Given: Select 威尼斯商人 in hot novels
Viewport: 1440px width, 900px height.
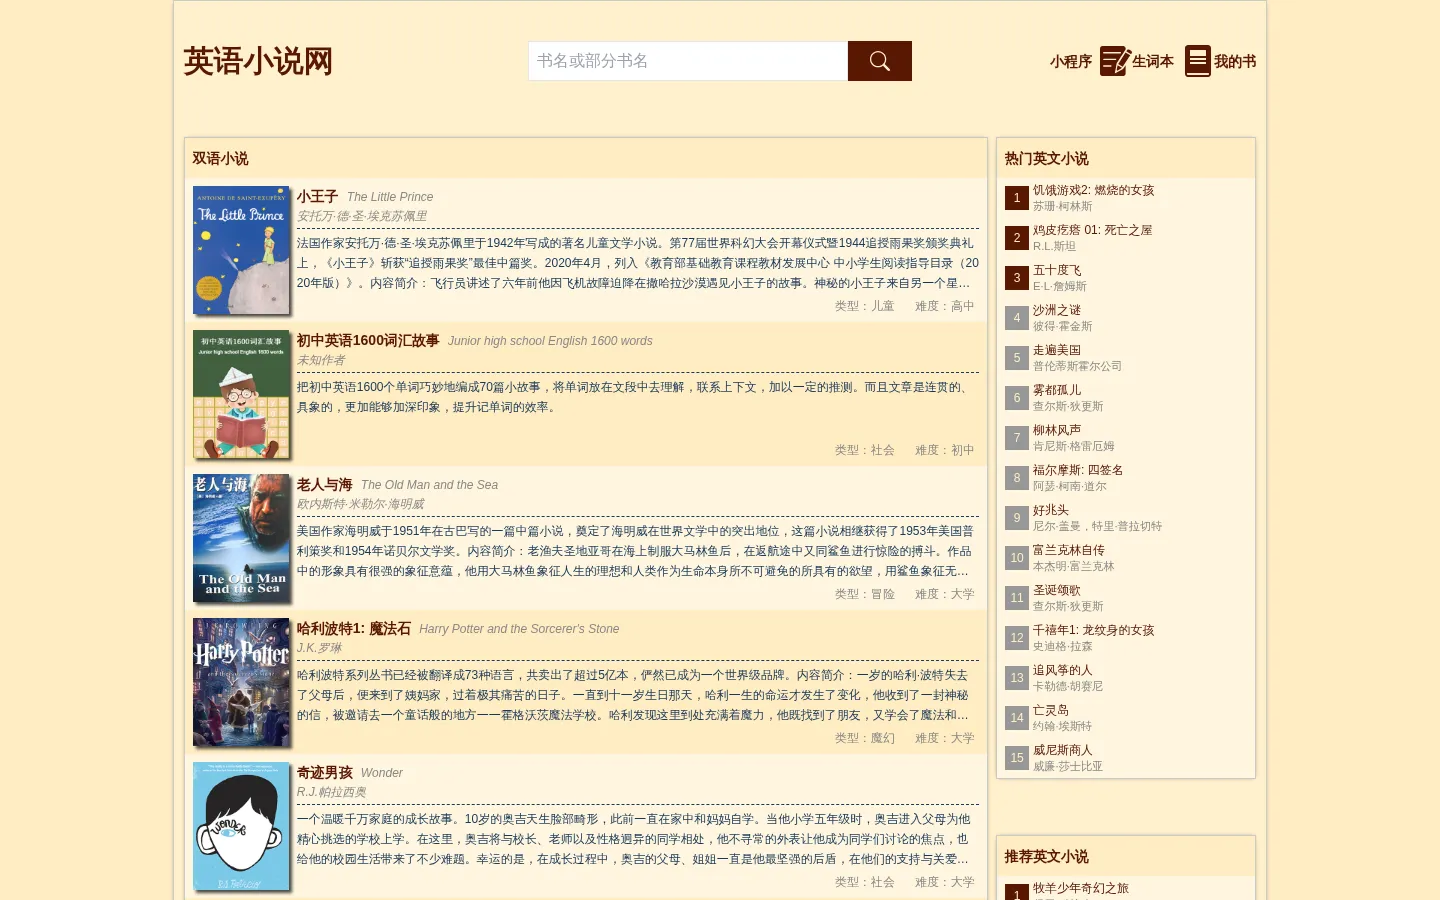Looking at the screenshot, I should click(1063, 750).
